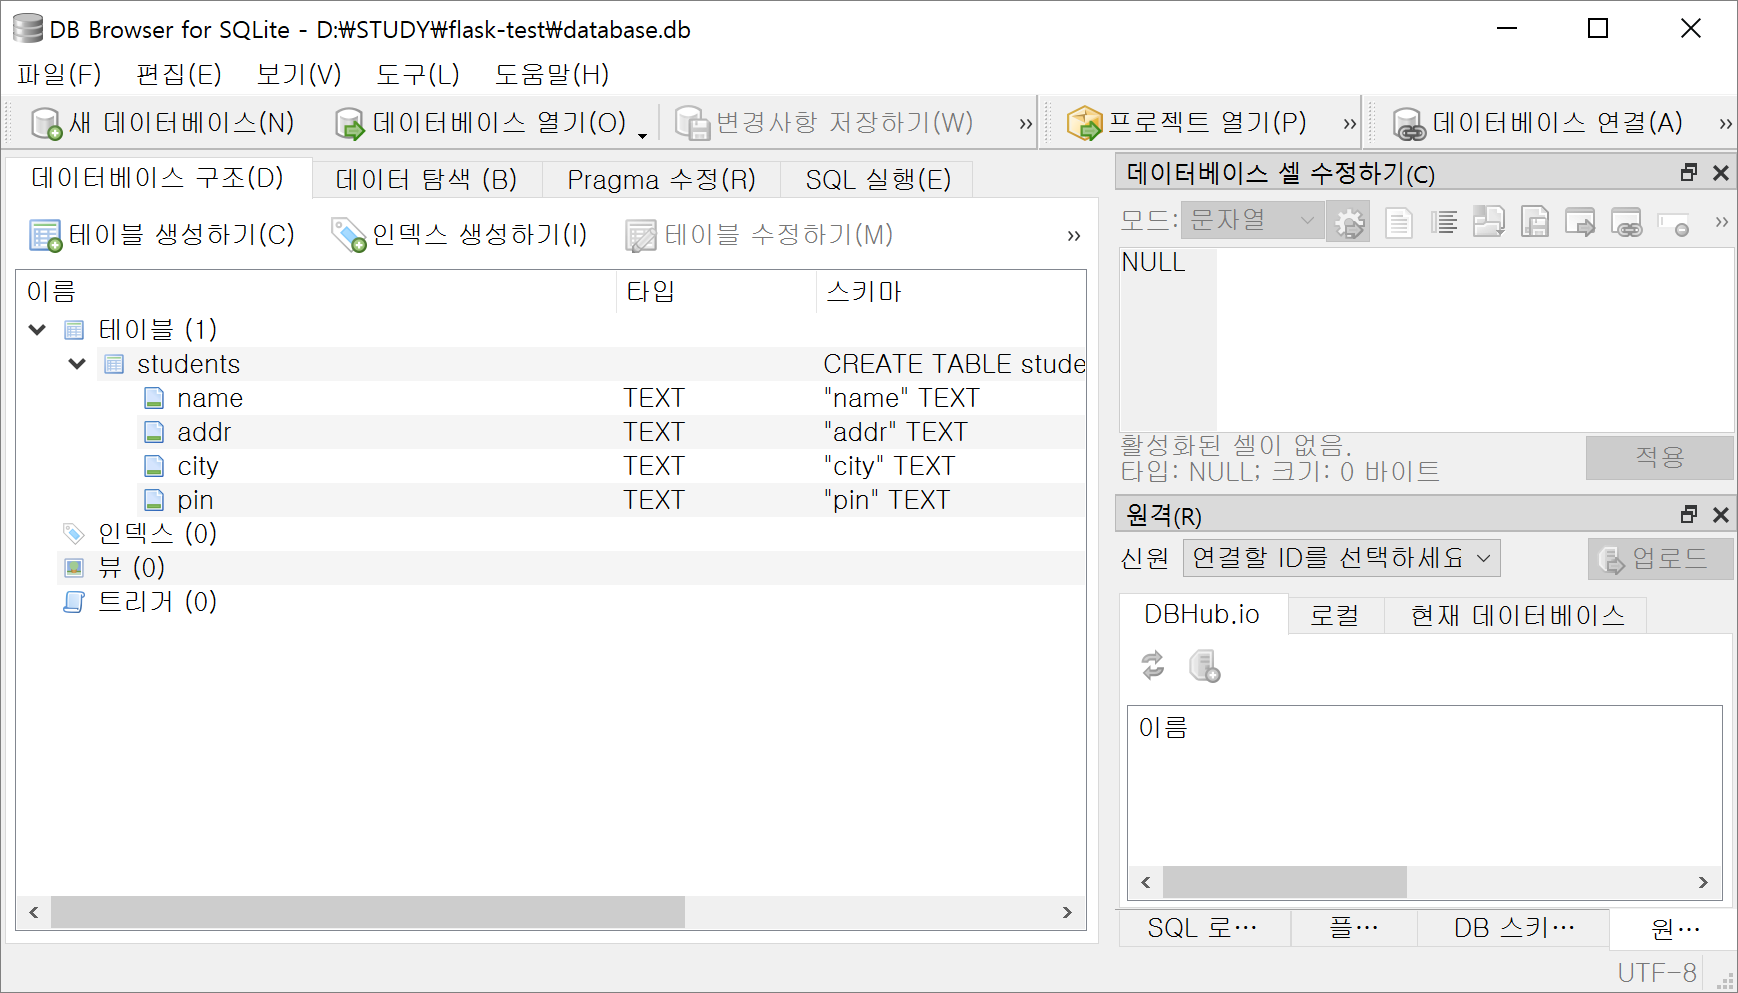
Task: Open the View (보기) menu
Action: pyautogui.click(x=299, y=74)
